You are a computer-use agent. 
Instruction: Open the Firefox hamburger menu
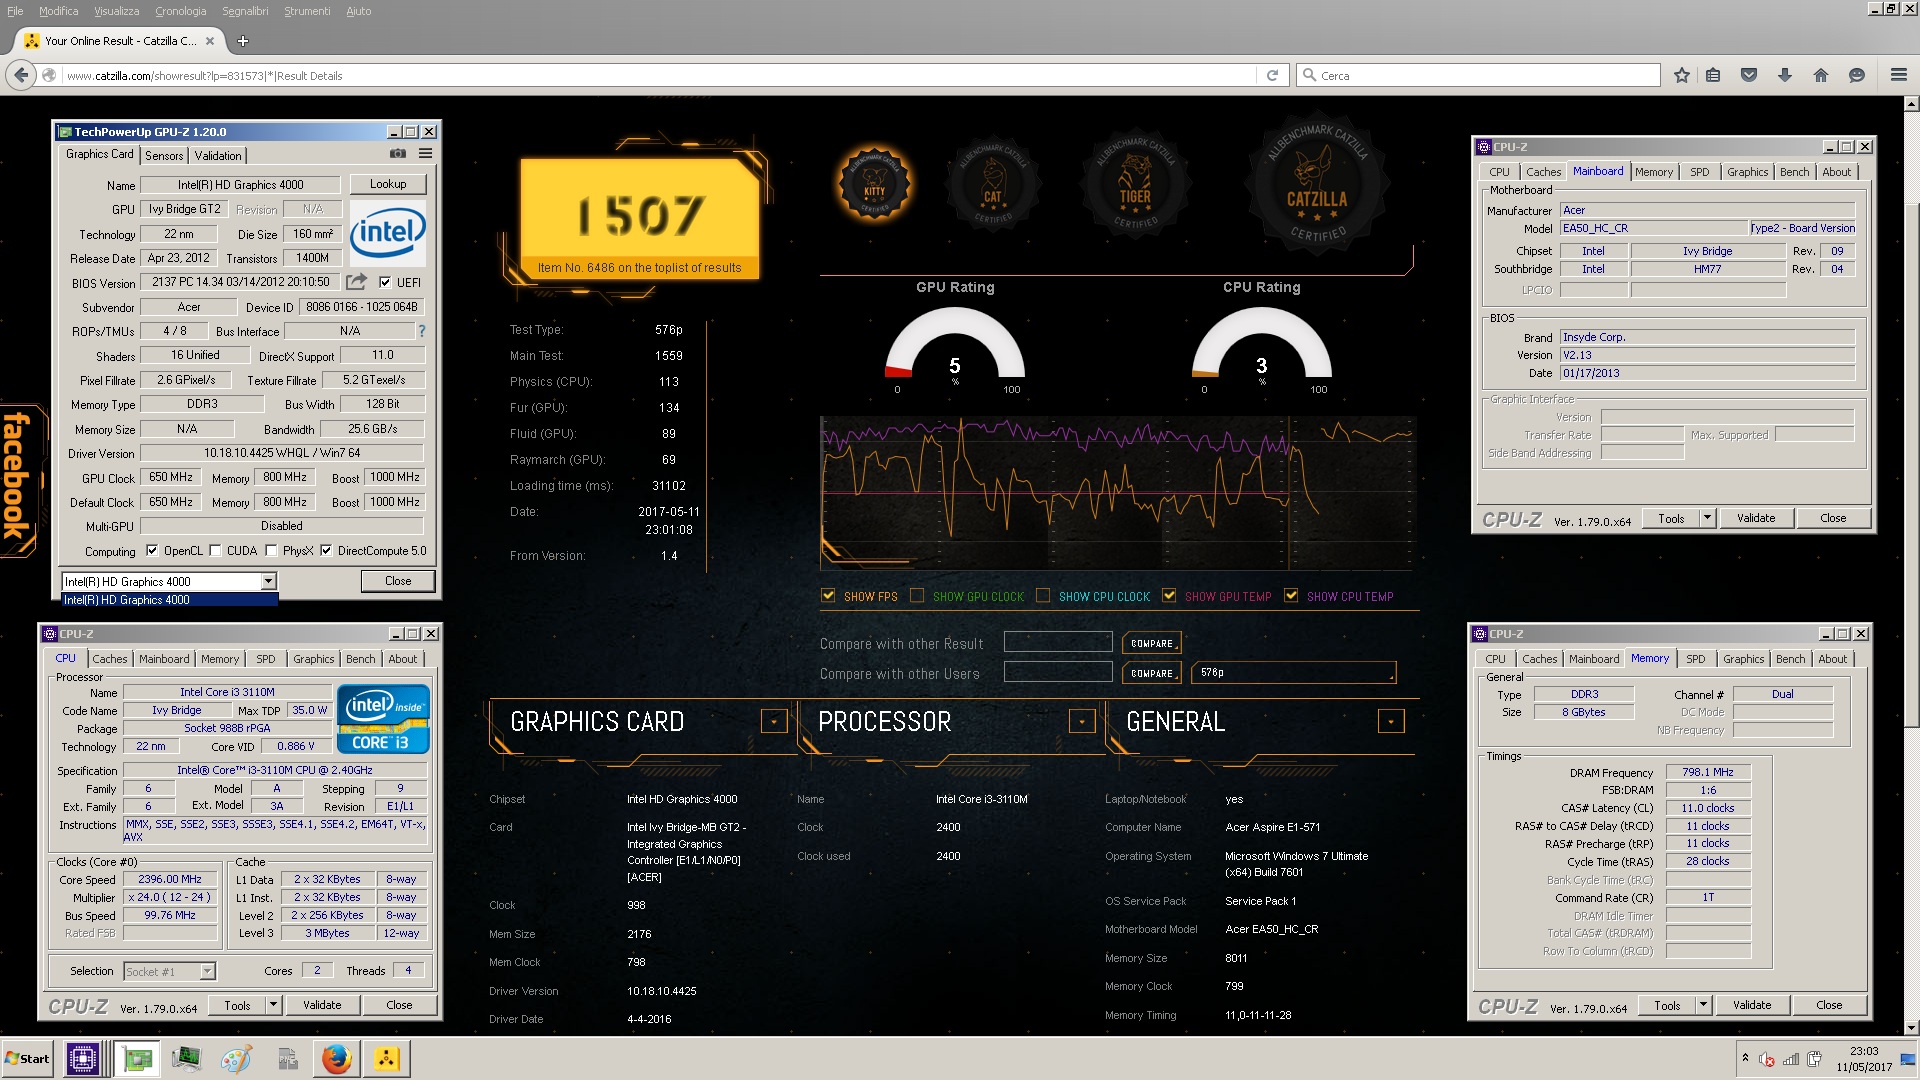[1899, 75]
